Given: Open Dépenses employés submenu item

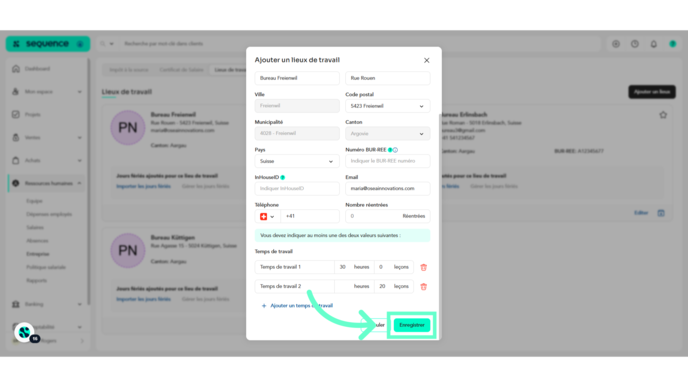Looking at the screenshot, I should (x=49, y=214).
